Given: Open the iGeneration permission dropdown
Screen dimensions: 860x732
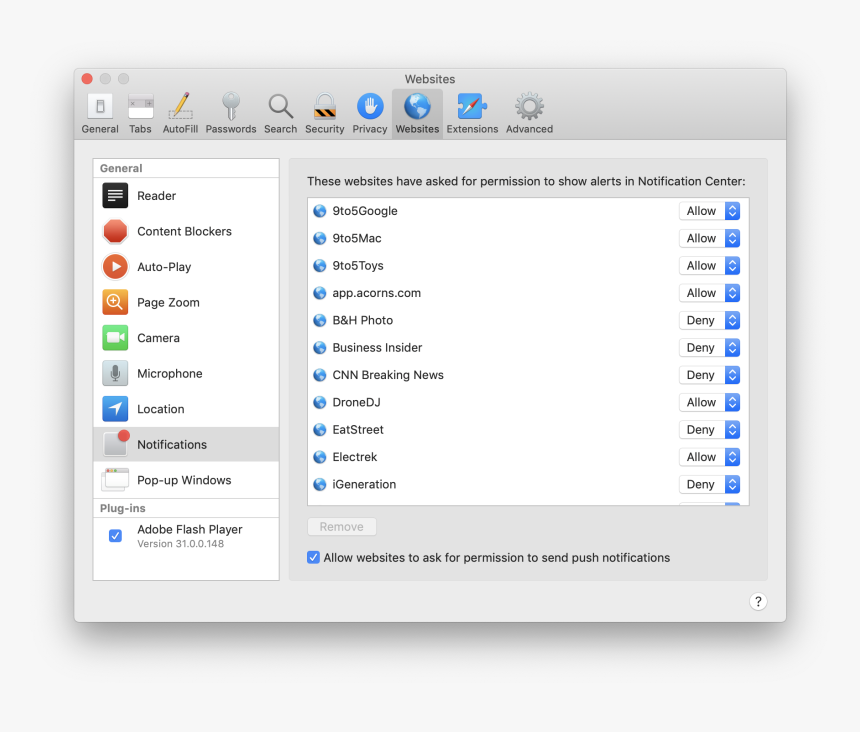Looking at the screenshot, I should coord(710,485).
